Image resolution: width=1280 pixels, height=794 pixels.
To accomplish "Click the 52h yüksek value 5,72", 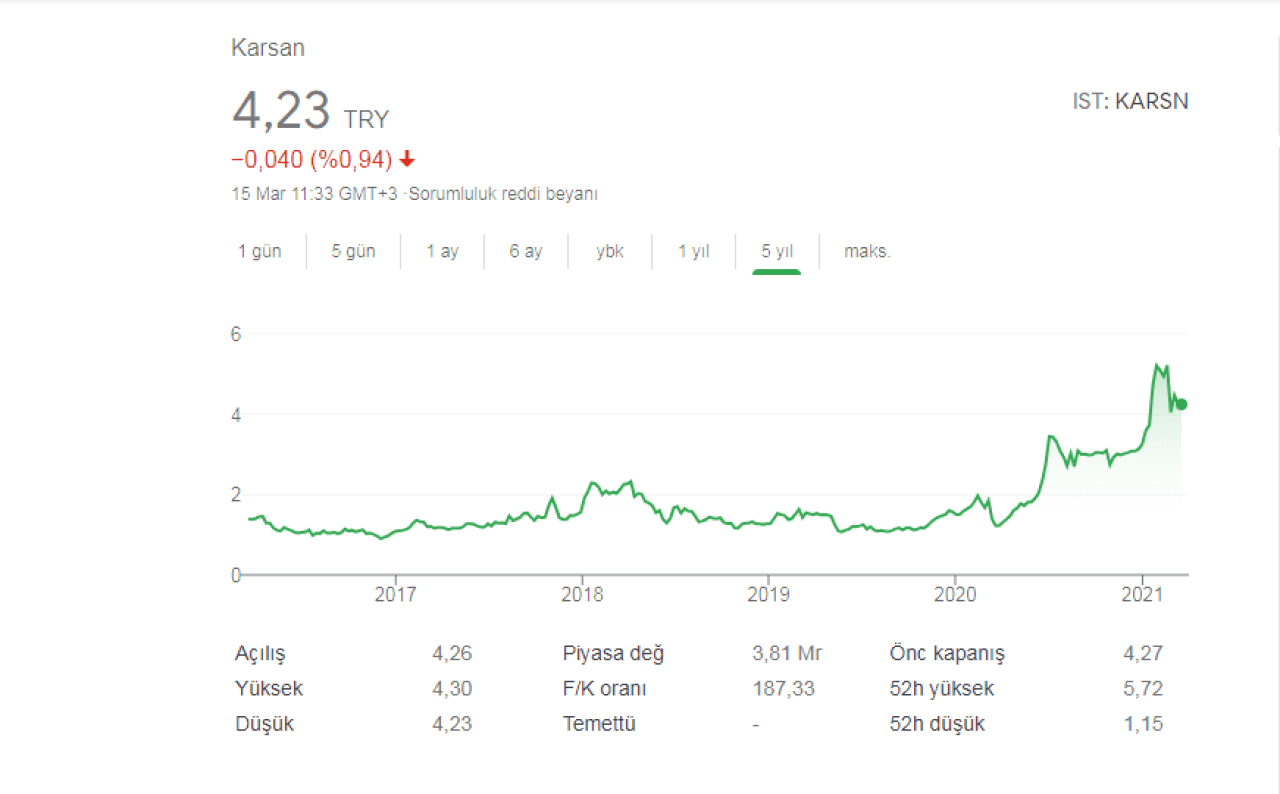I will [1143, 689].
